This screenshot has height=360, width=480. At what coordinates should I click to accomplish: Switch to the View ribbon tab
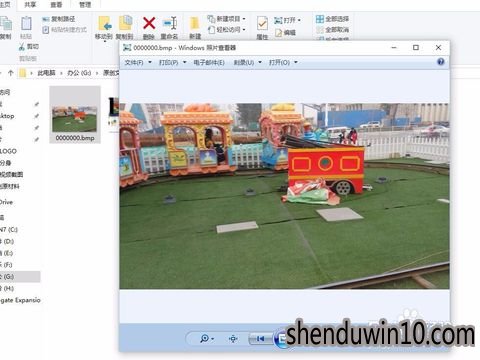pyautogui.click(x=56, y=5)
